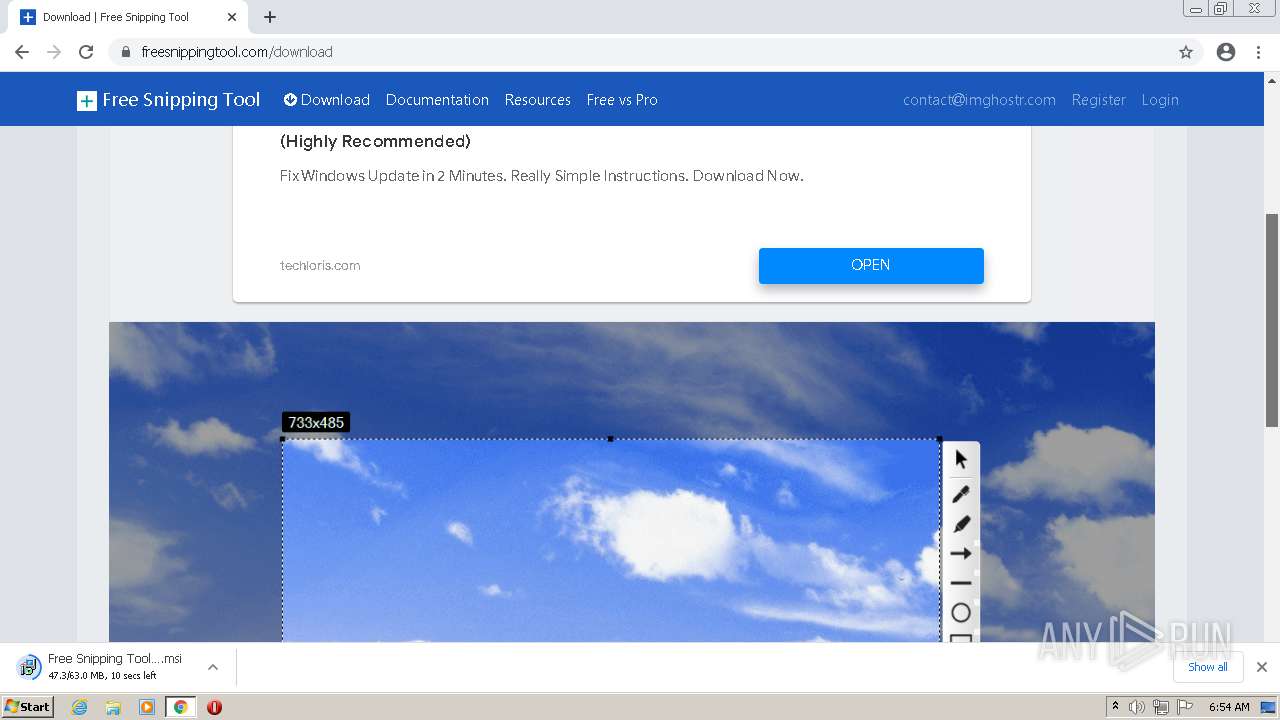Select the circle tool in snipping toolbar

tap(961, 613)
